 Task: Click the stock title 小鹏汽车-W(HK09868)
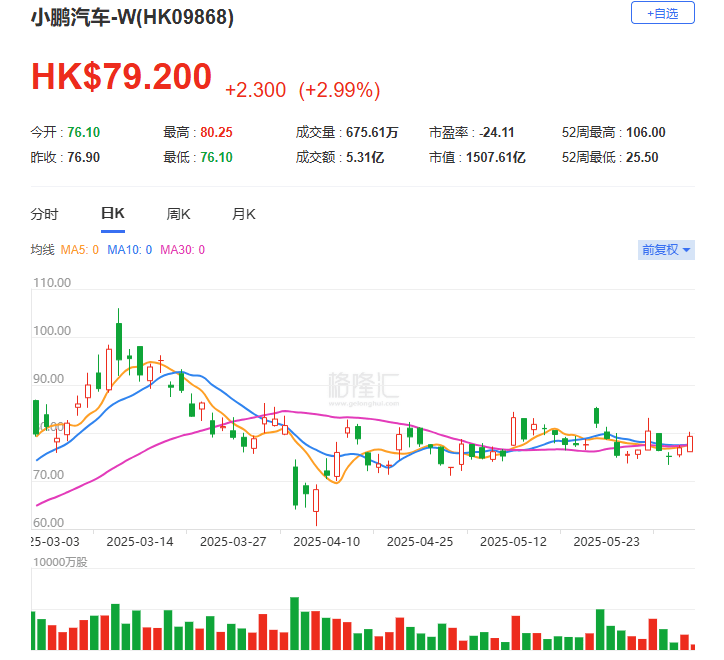pyautogui.click(x=133, y=18)
